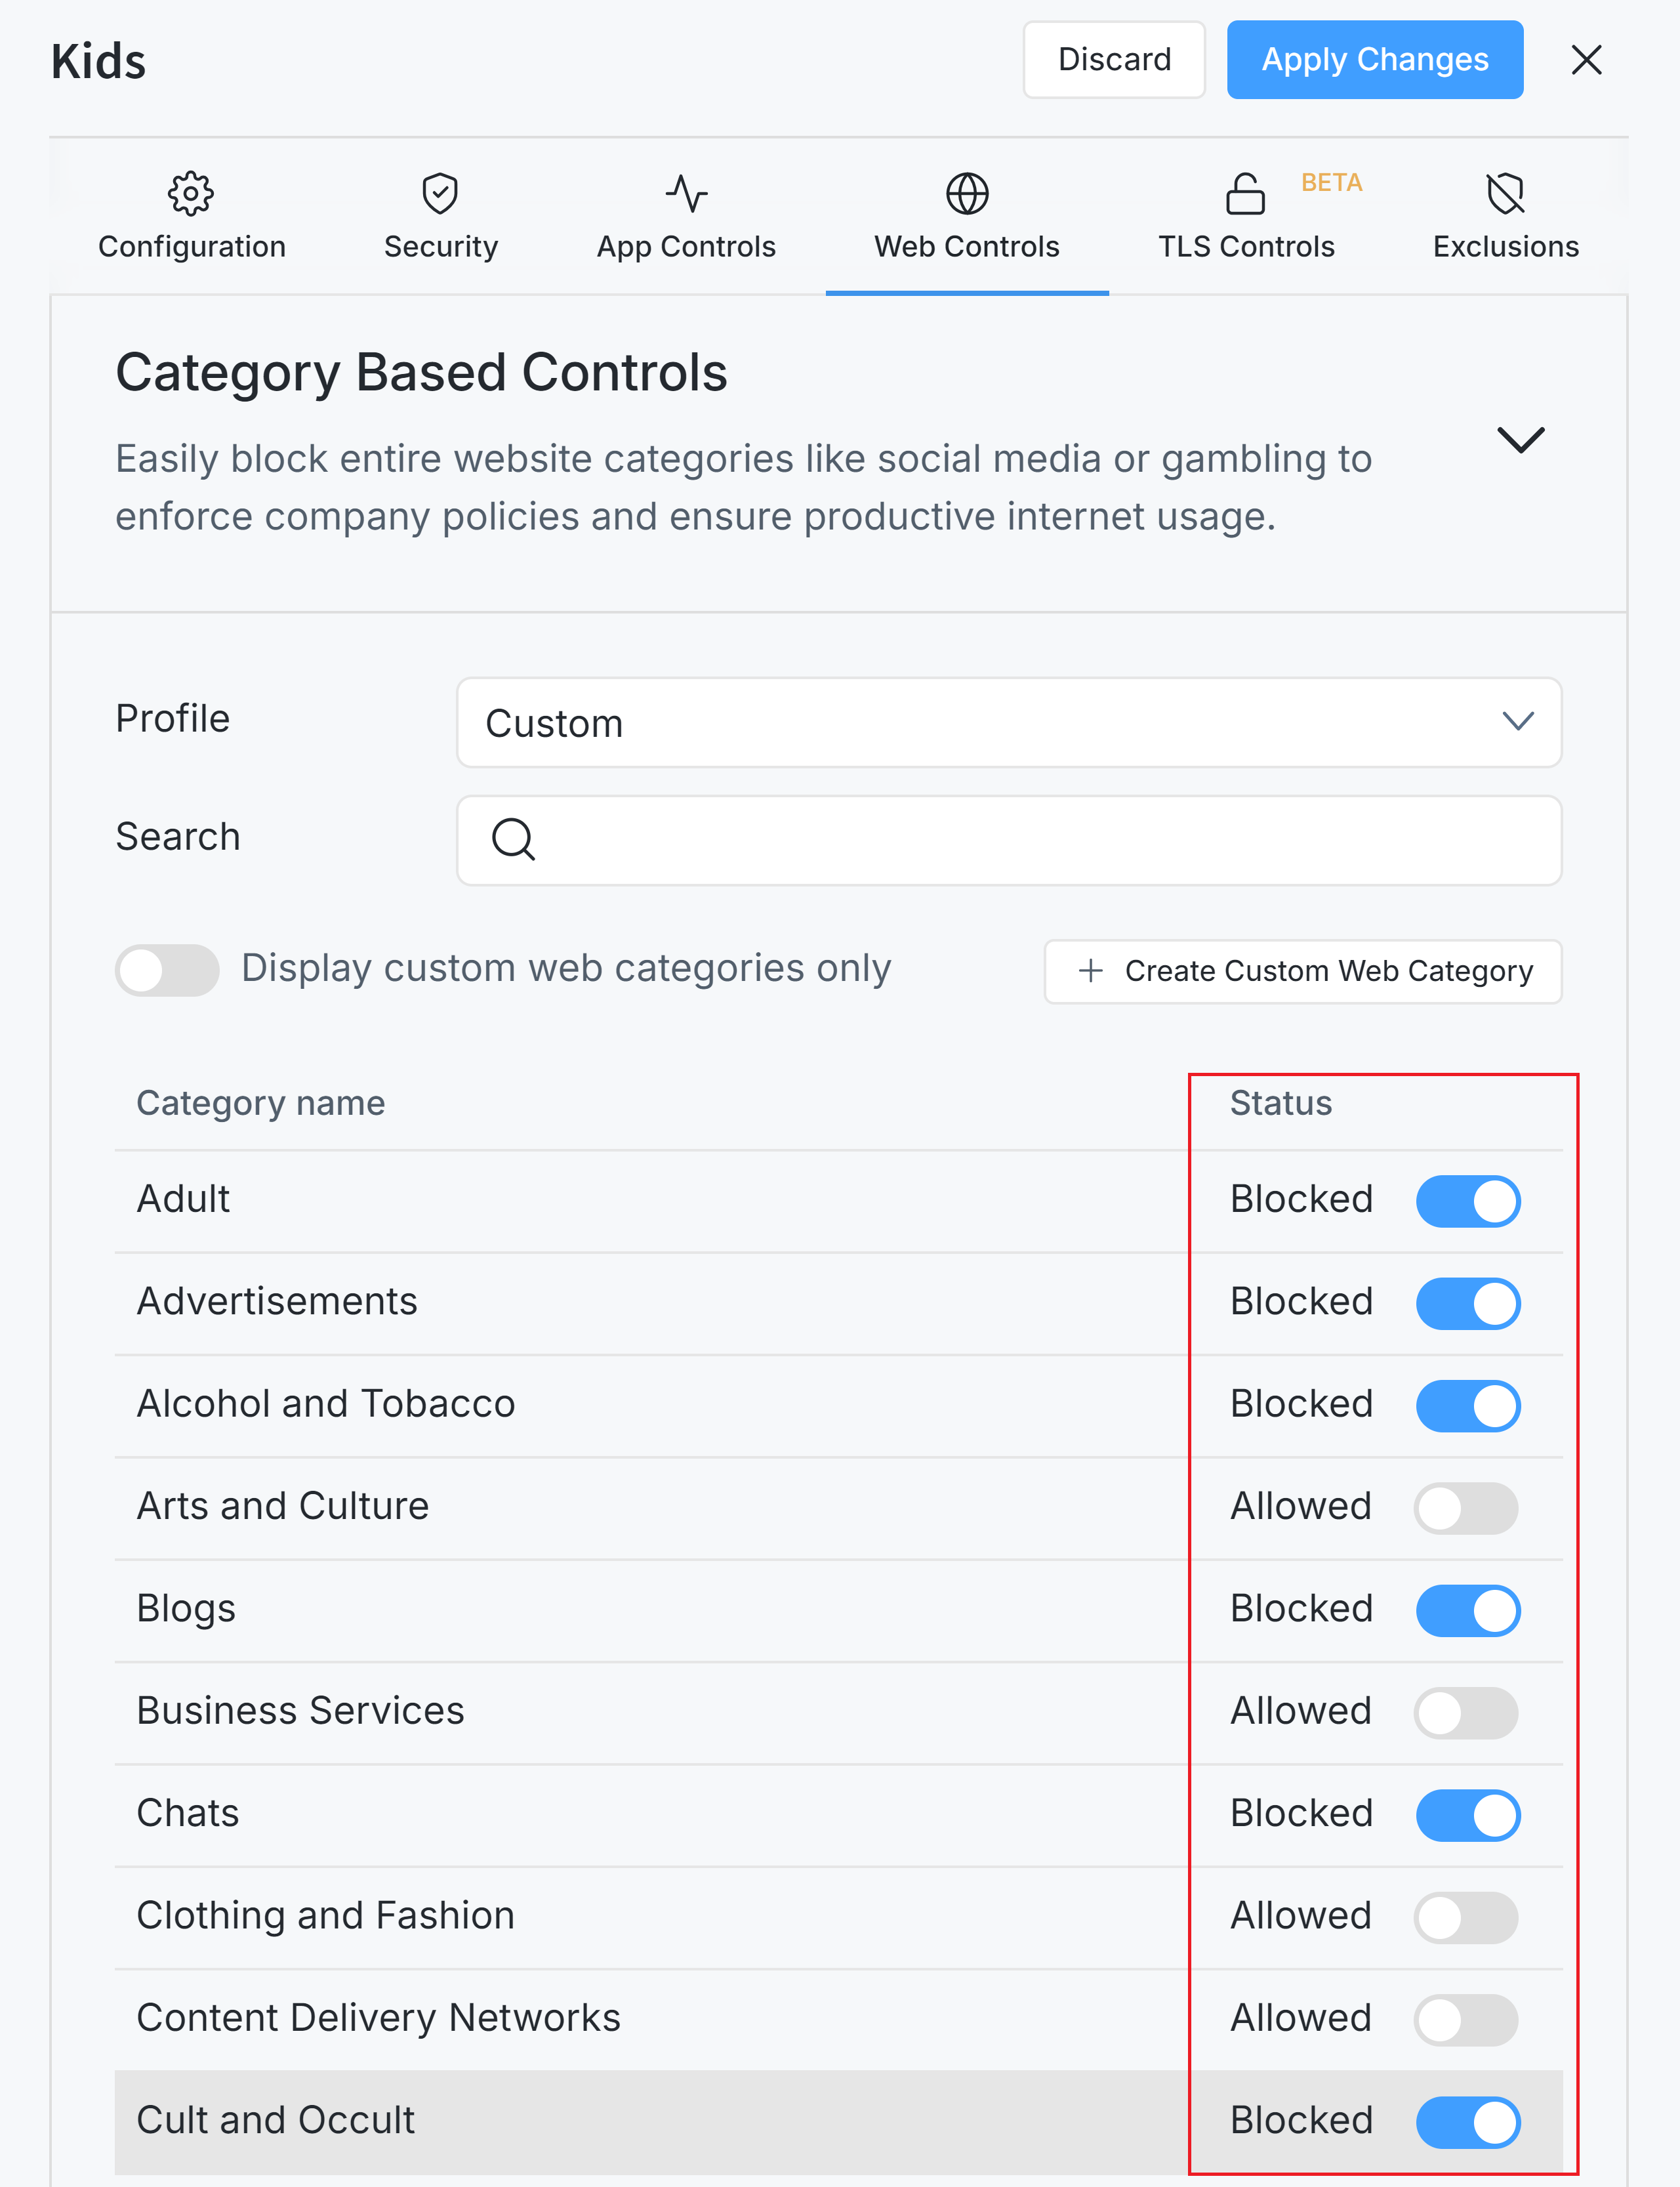The width and height of the screenshot is (1680, 2187).
Task: Click the App Controls activity icon
Action: tap(686, 195)
